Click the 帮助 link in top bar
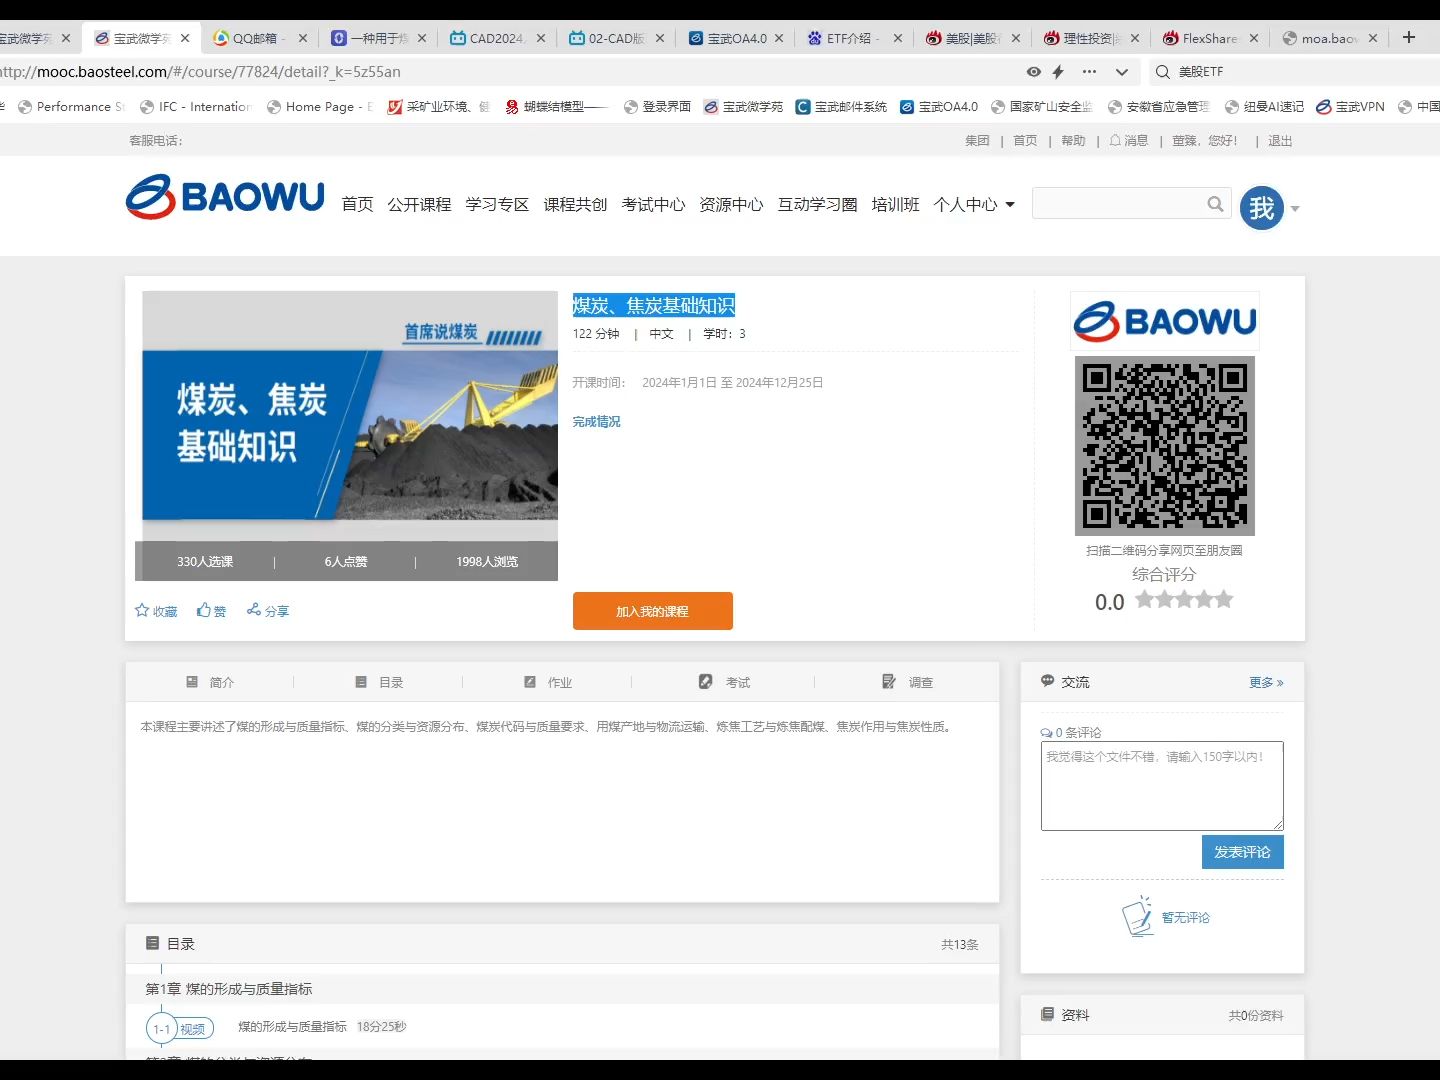 (1073, 141)
